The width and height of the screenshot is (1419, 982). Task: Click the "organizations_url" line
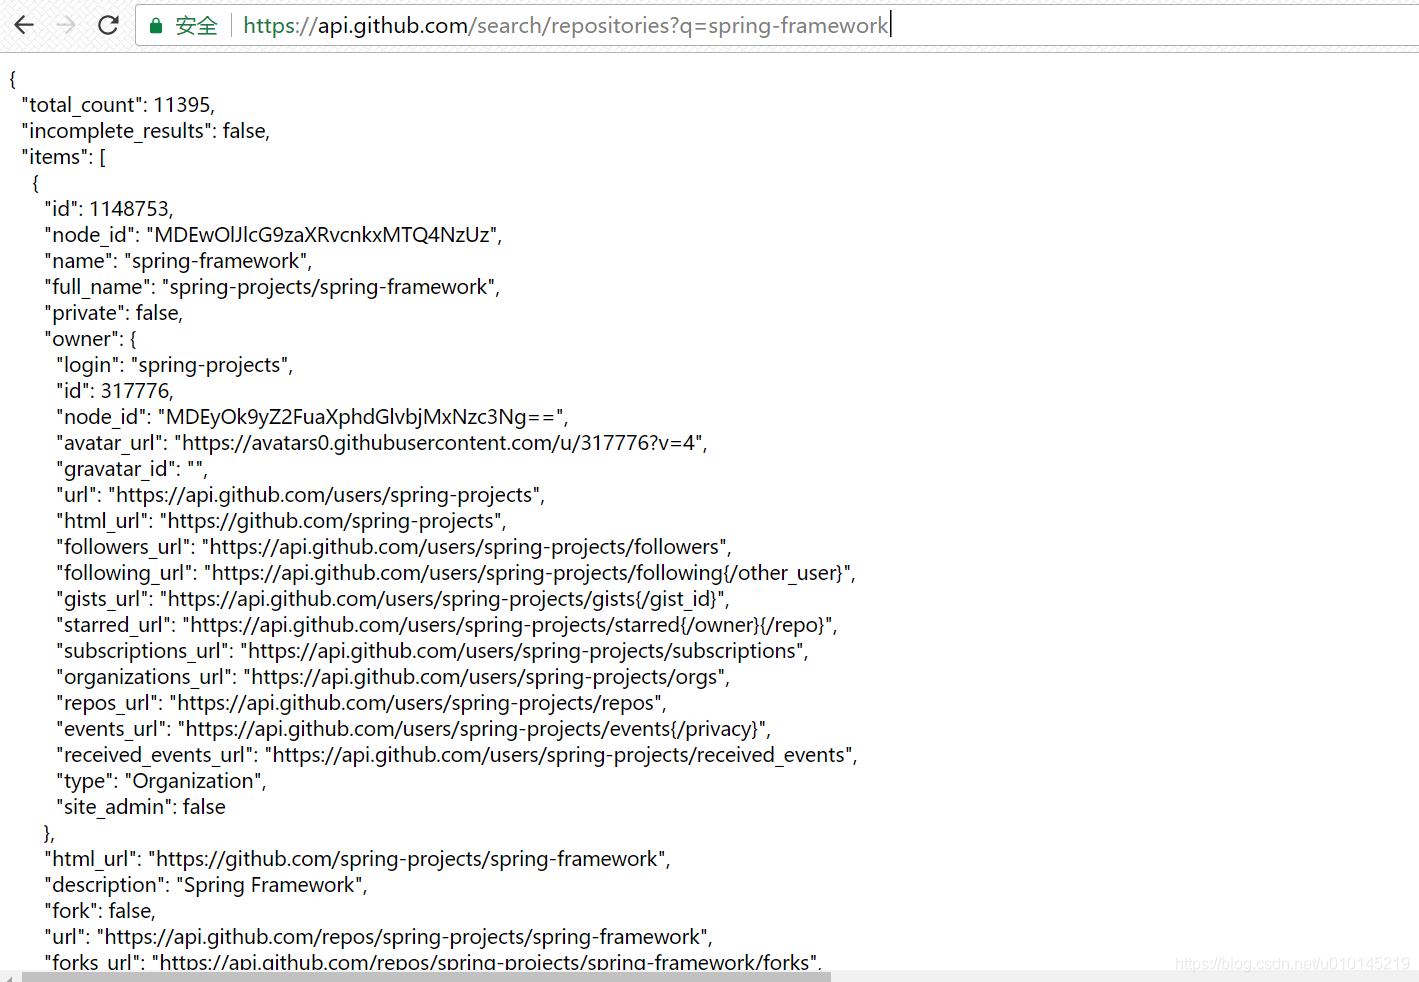(393, 677)
